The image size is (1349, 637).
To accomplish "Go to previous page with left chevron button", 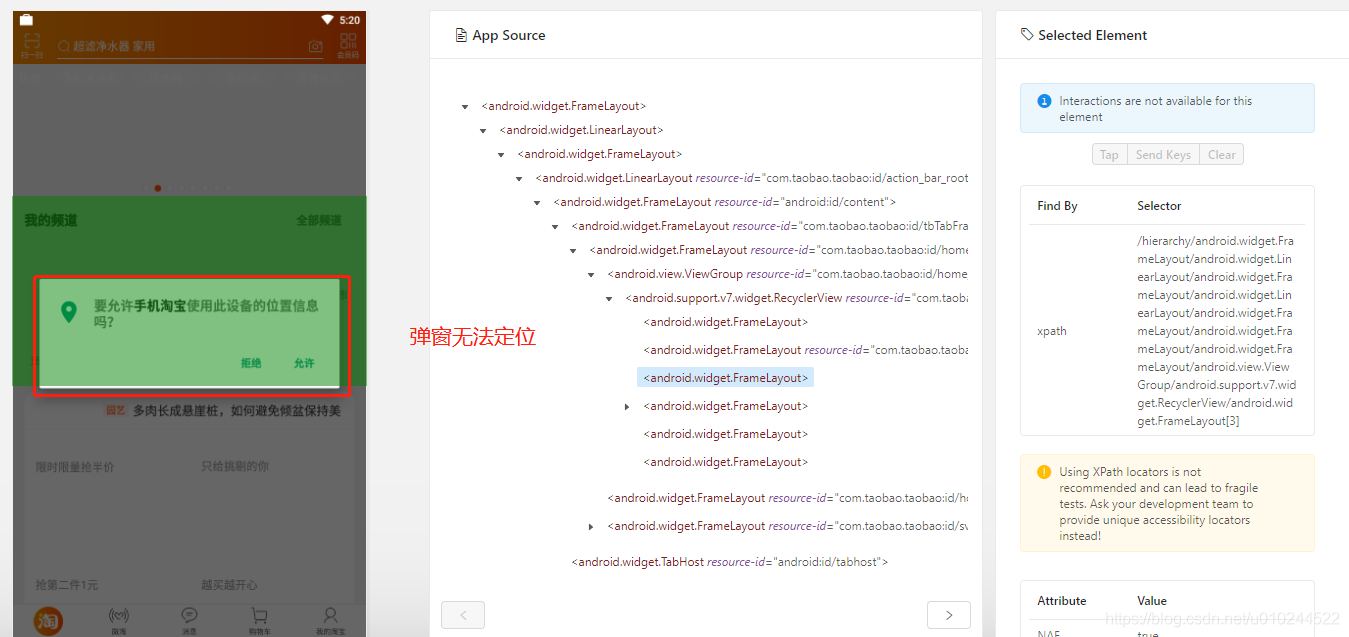I will [x=463, y=615].
